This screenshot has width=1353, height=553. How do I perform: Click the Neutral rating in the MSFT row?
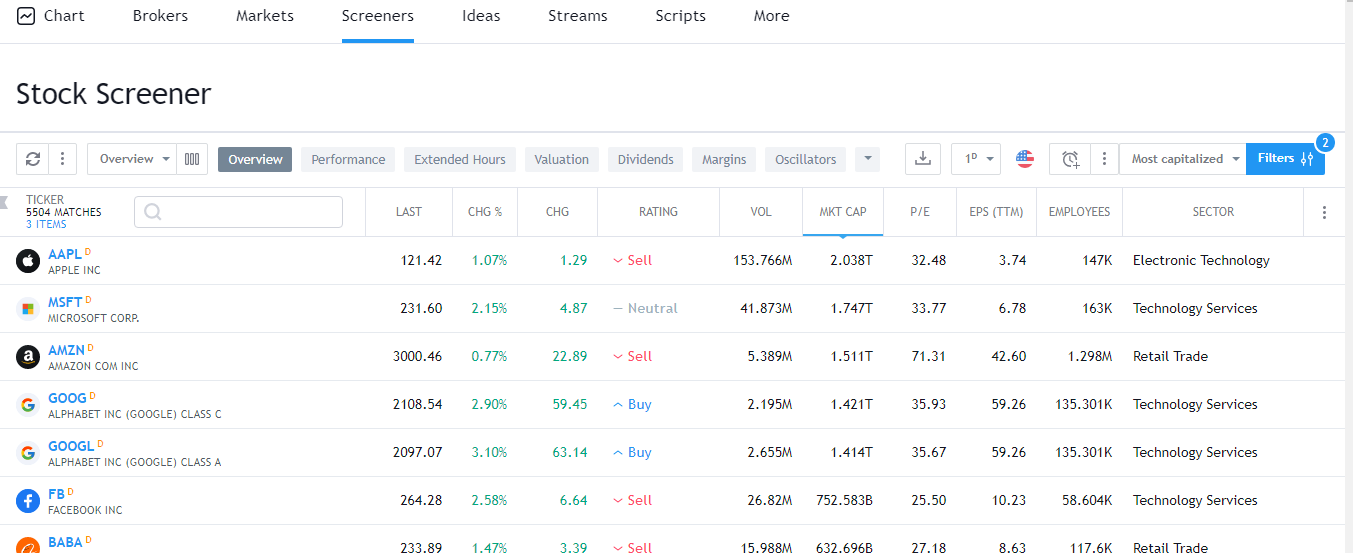pyautogui.click(x=645, y=309)
